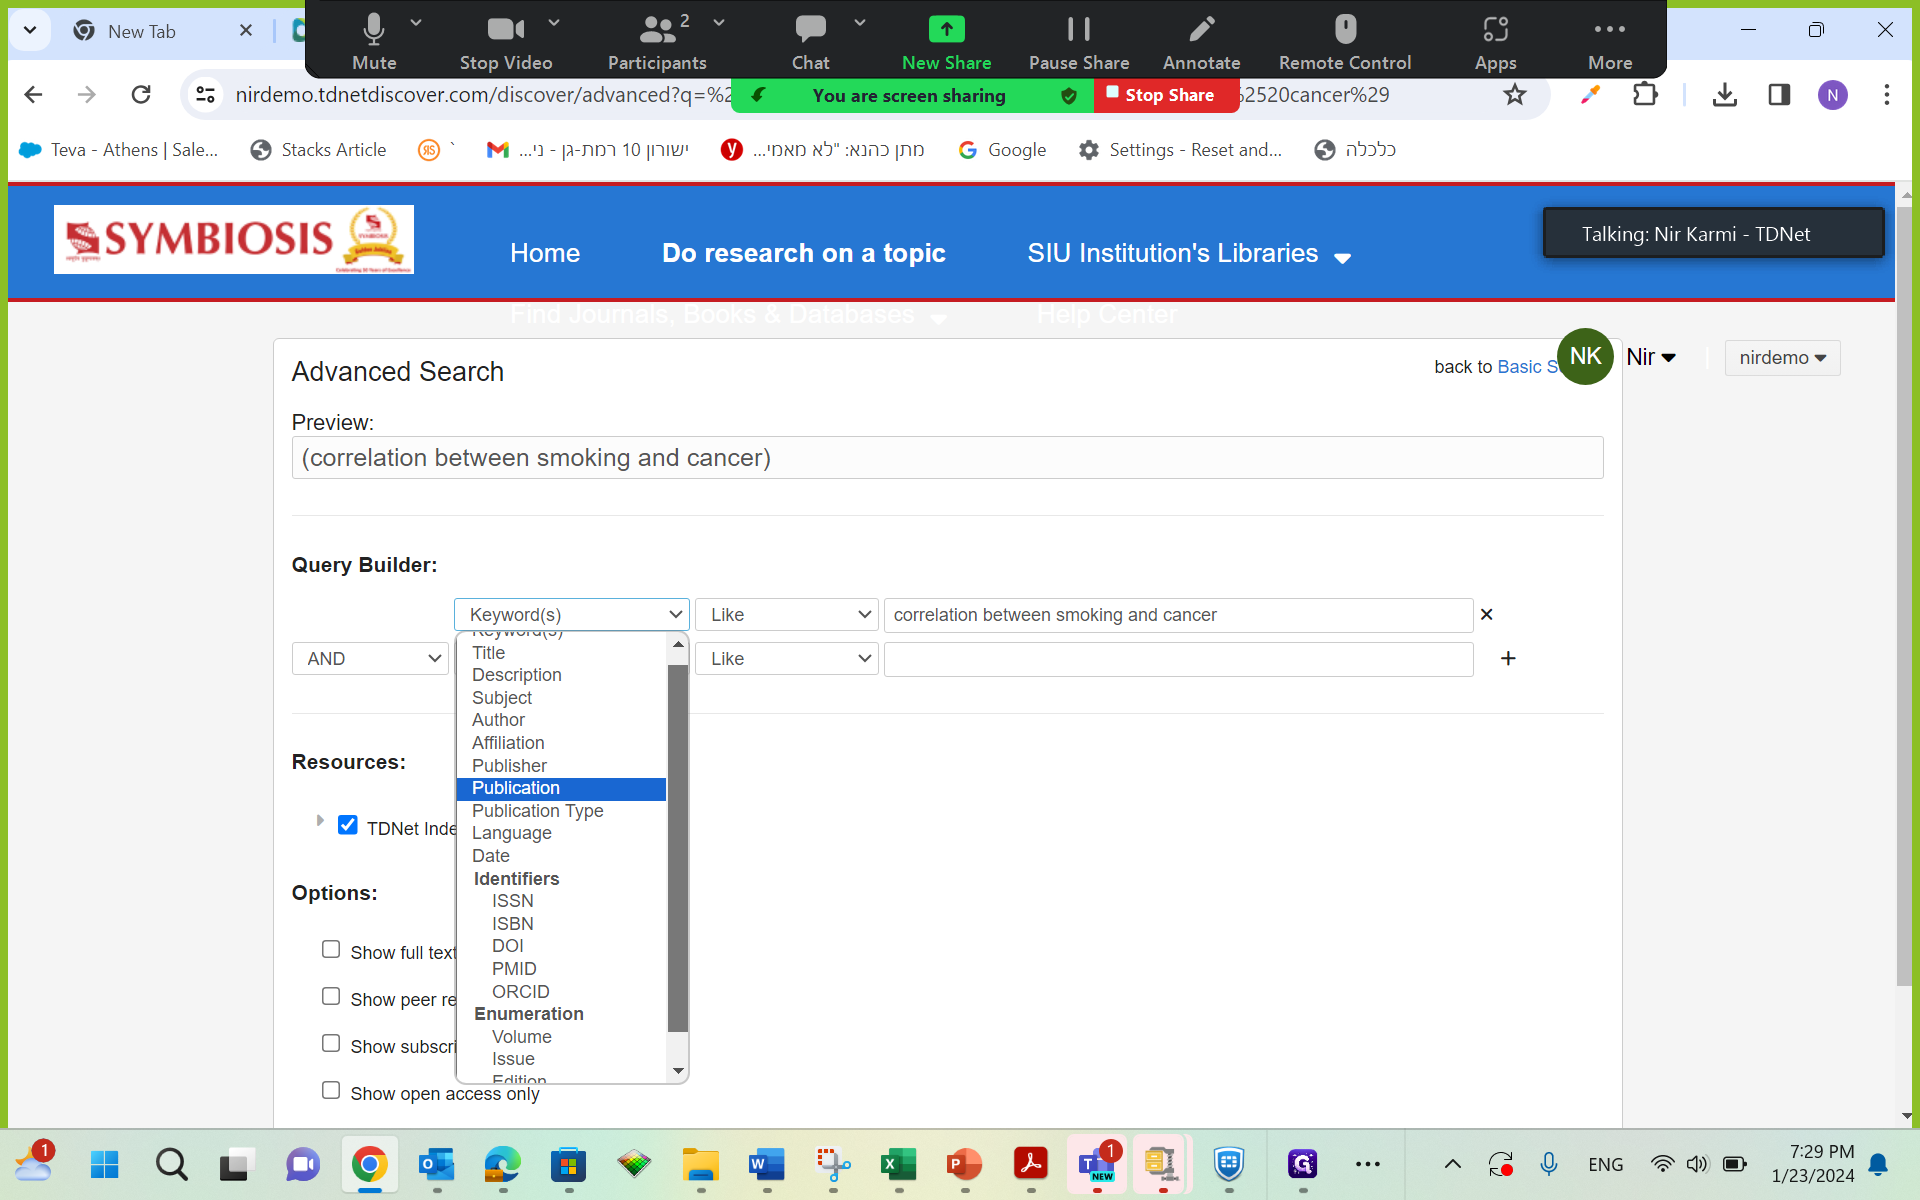Click the empty second query text field
The width and height of the screenshot is (1920, 1200).
(1178, 659)
